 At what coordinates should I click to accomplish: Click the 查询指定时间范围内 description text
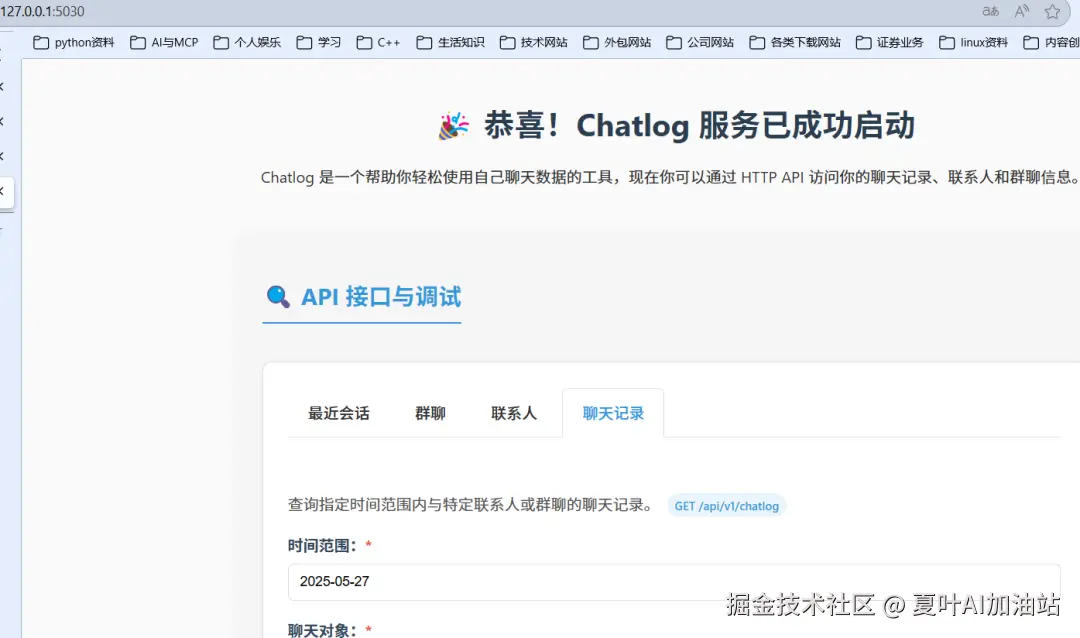point(470,505)
